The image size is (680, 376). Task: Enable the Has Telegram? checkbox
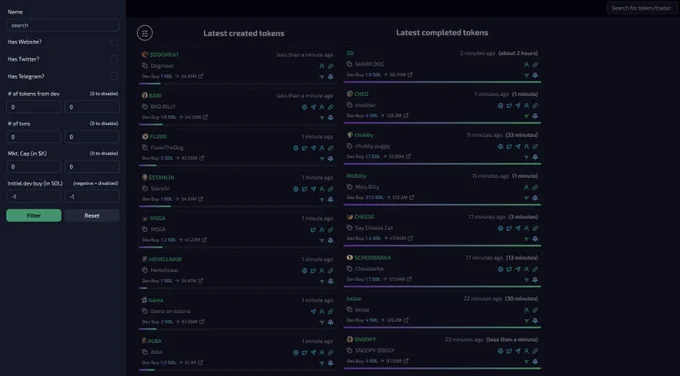tap(114, 76)
